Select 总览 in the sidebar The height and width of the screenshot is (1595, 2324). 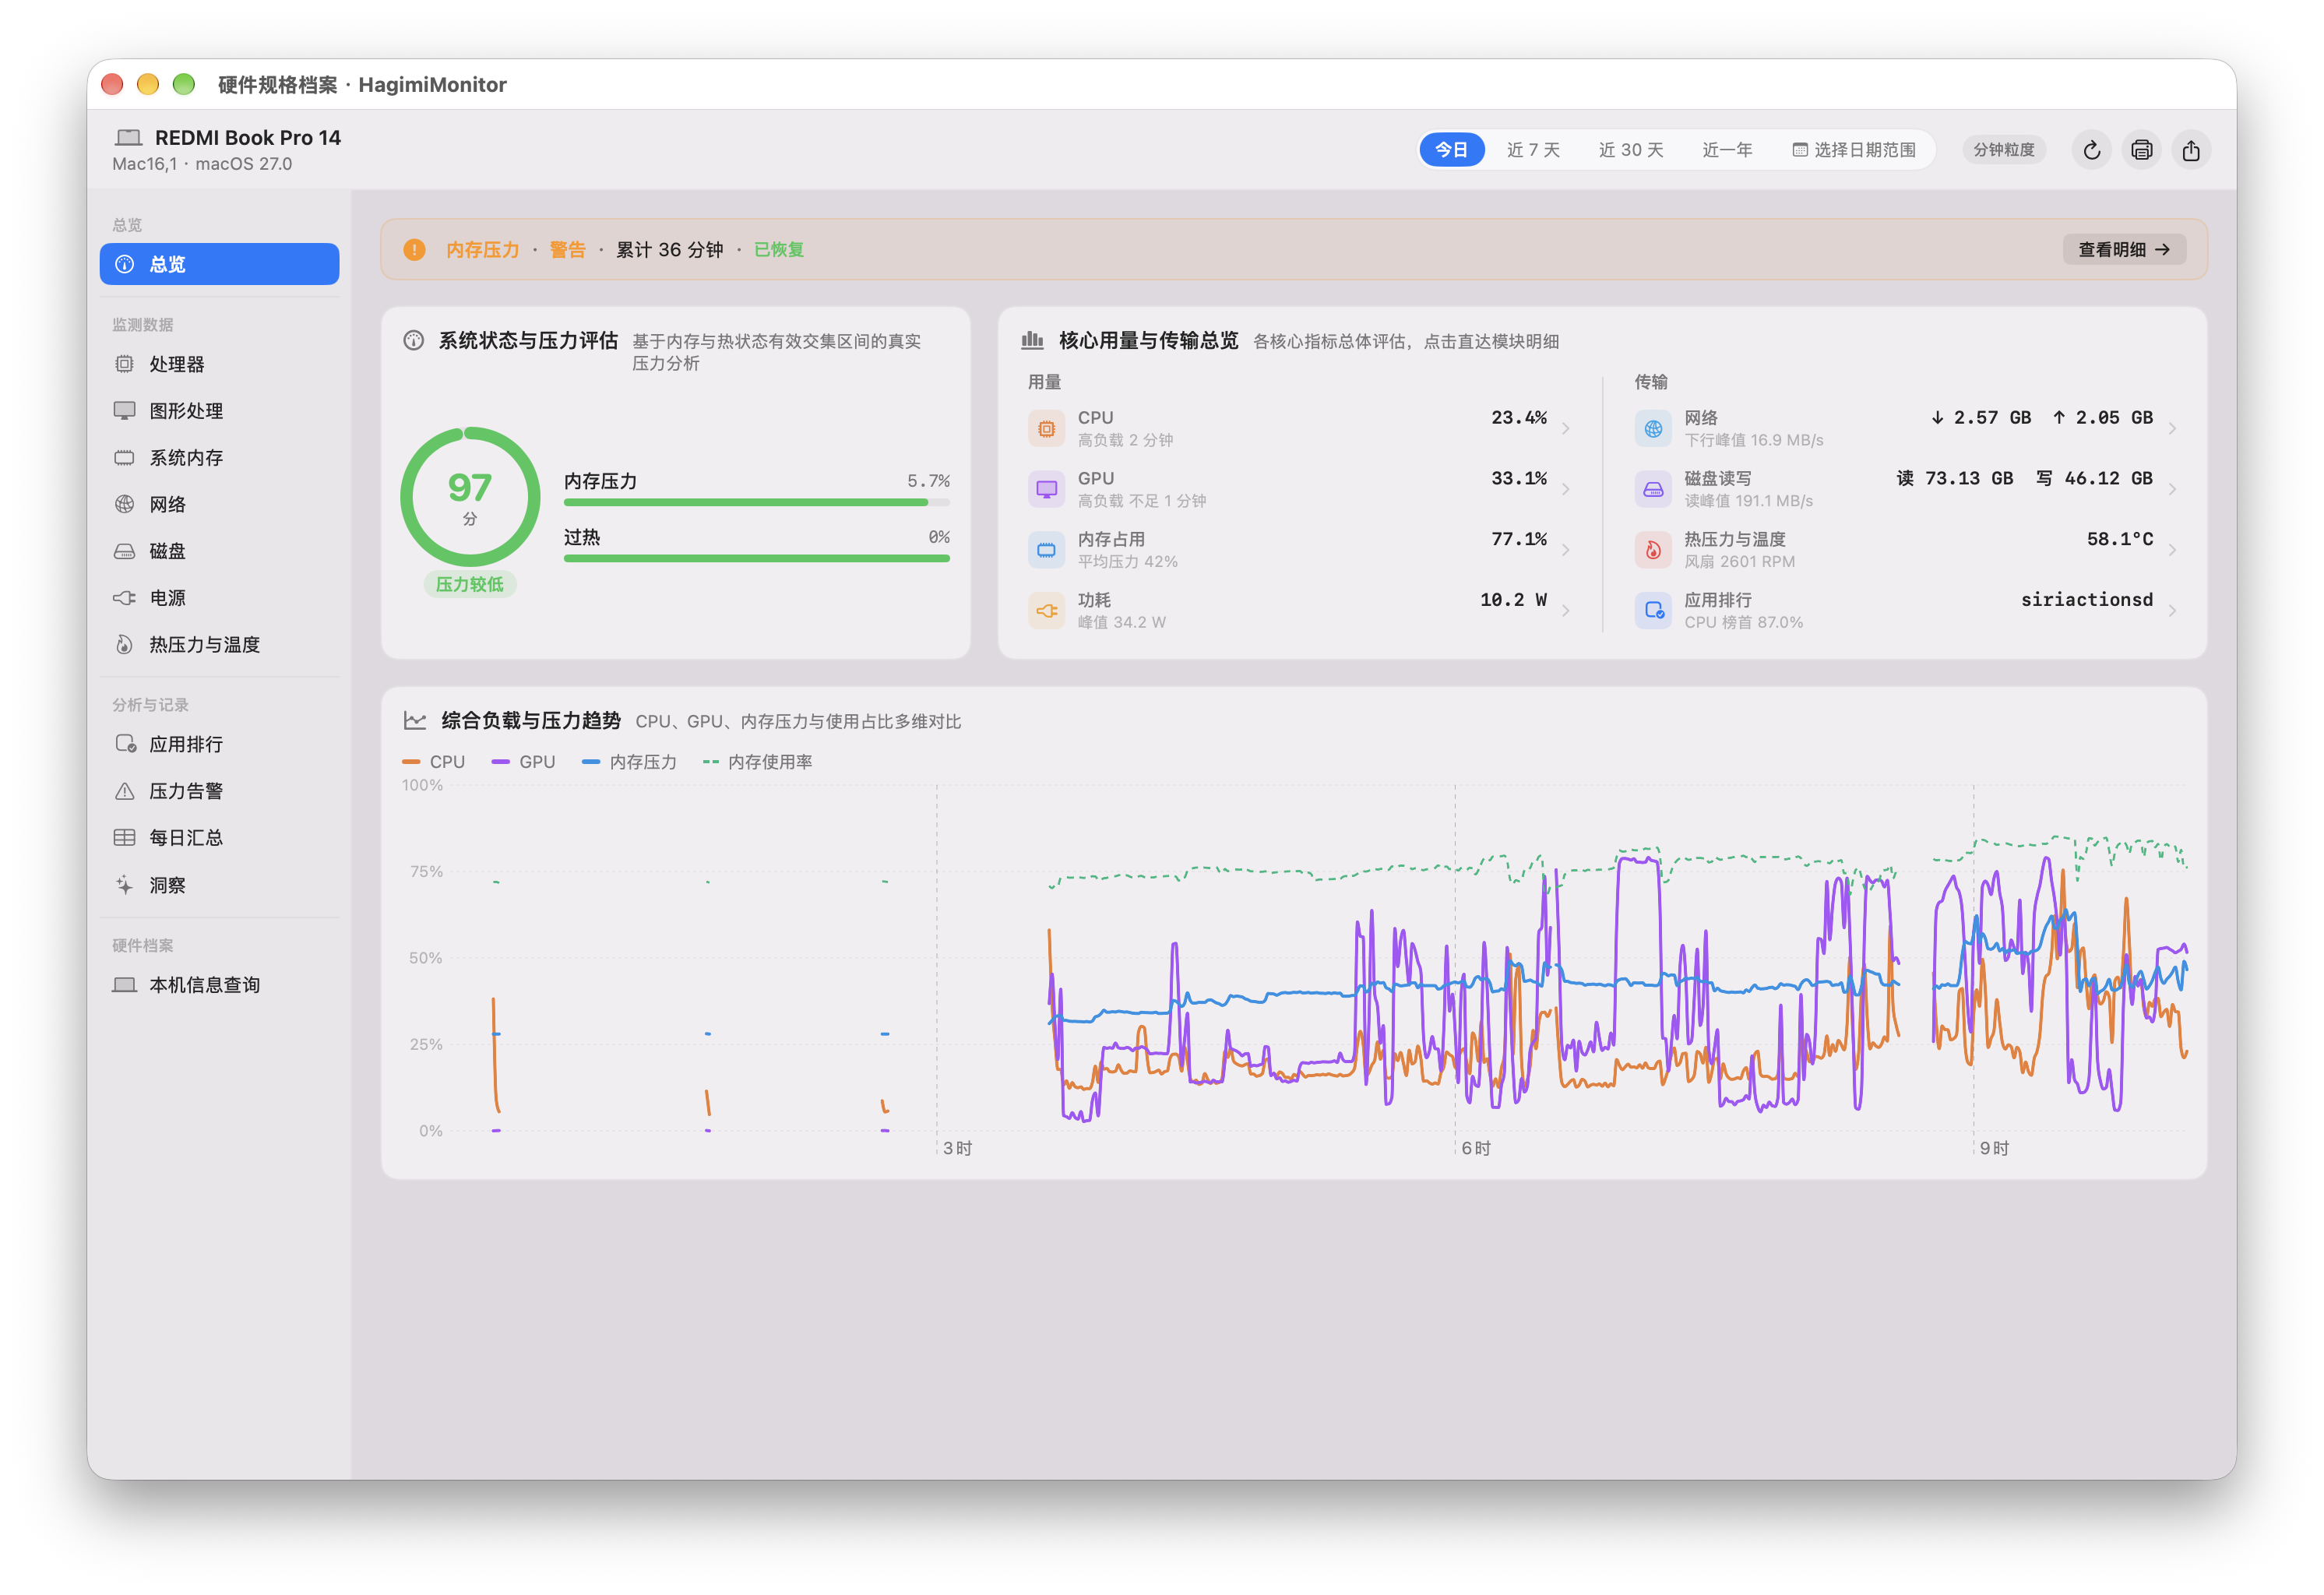coord(219,264)
